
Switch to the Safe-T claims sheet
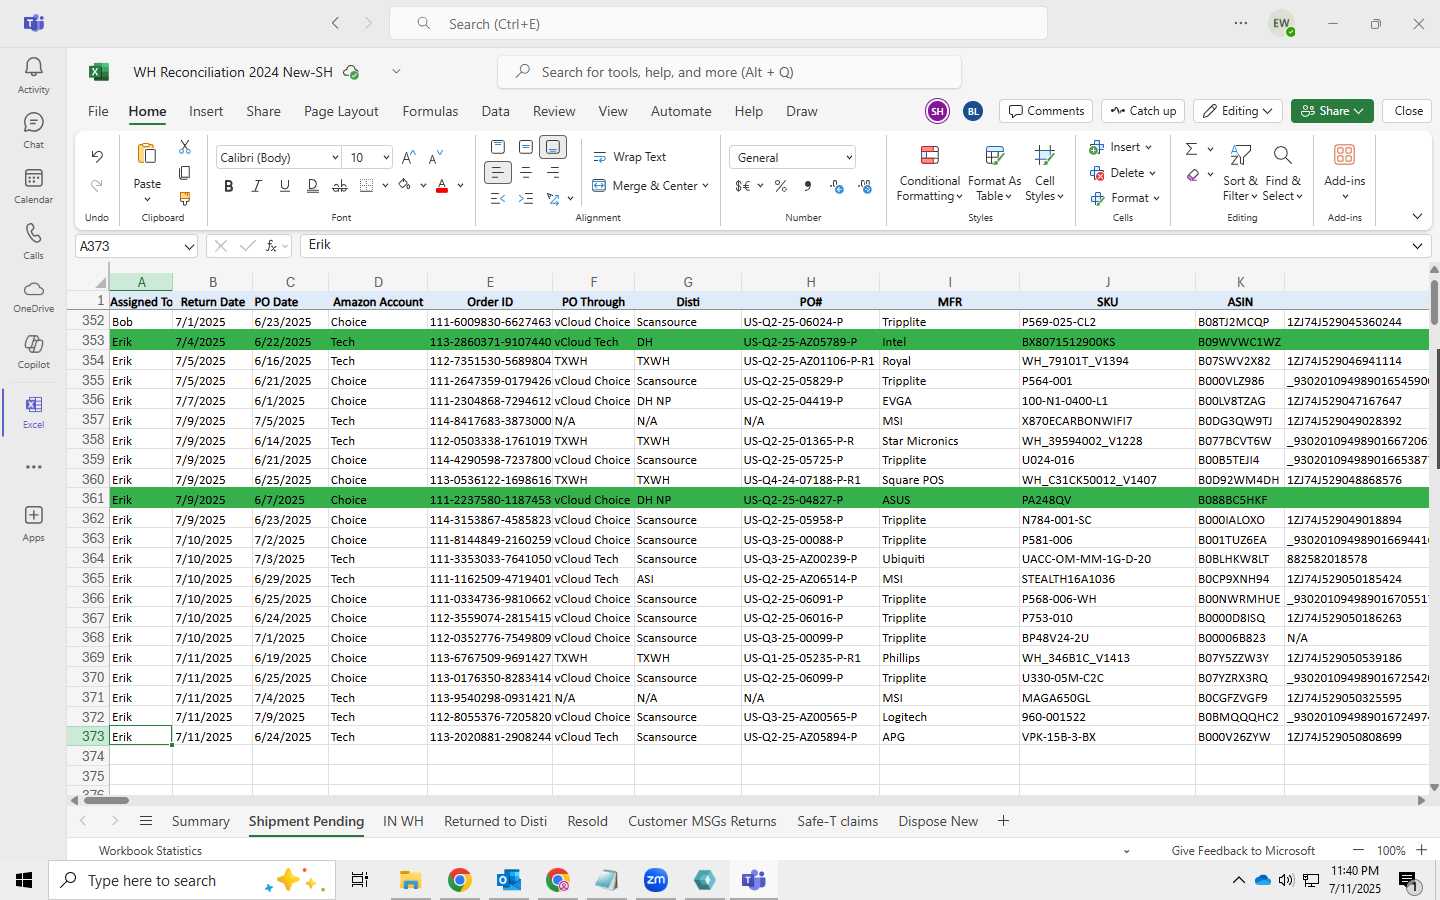click(837, 821)
